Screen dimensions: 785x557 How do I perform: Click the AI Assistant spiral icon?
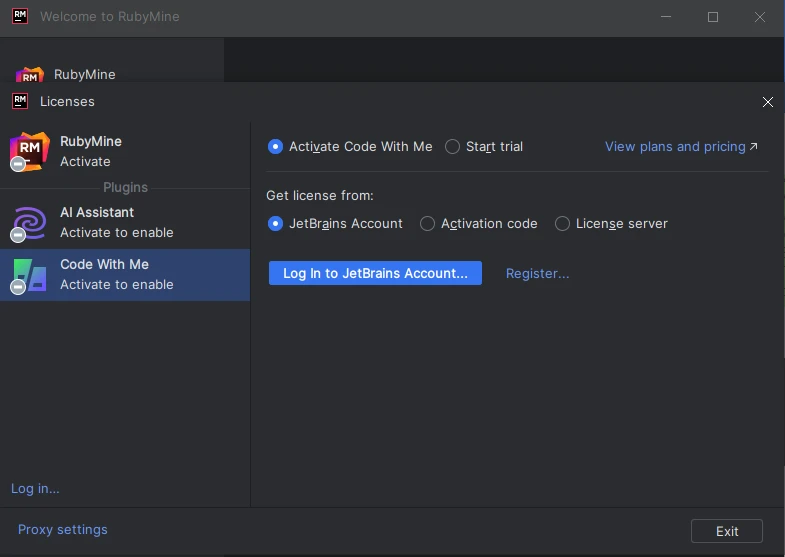point(29,222)
